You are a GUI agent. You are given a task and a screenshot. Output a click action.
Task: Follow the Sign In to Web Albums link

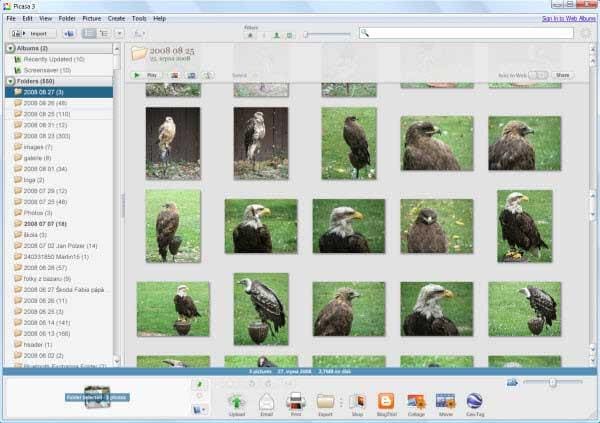[569, 18]
